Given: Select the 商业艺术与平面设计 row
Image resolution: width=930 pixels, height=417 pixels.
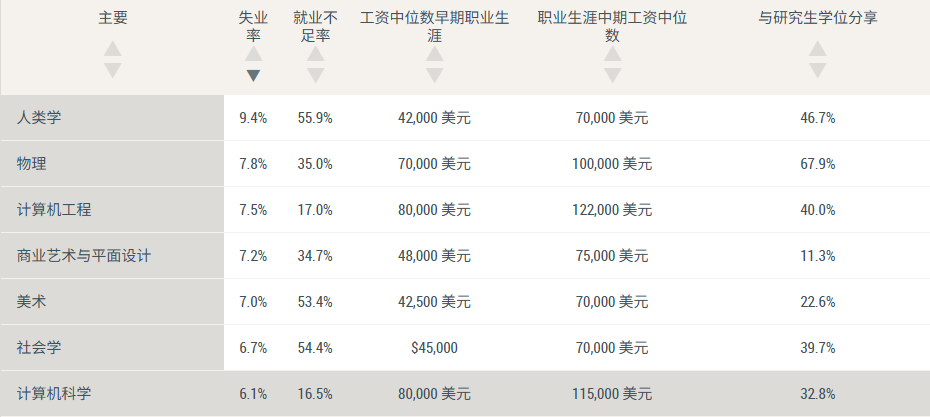Looking at the screenshot, I should pyautogui.click(x=84, y=256).
